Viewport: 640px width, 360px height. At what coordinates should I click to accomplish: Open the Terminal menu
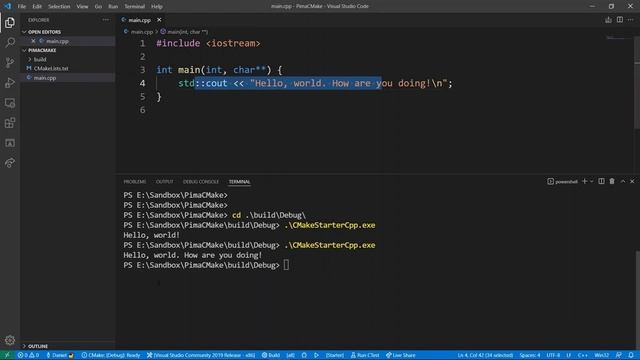click(x=135, y=6)
